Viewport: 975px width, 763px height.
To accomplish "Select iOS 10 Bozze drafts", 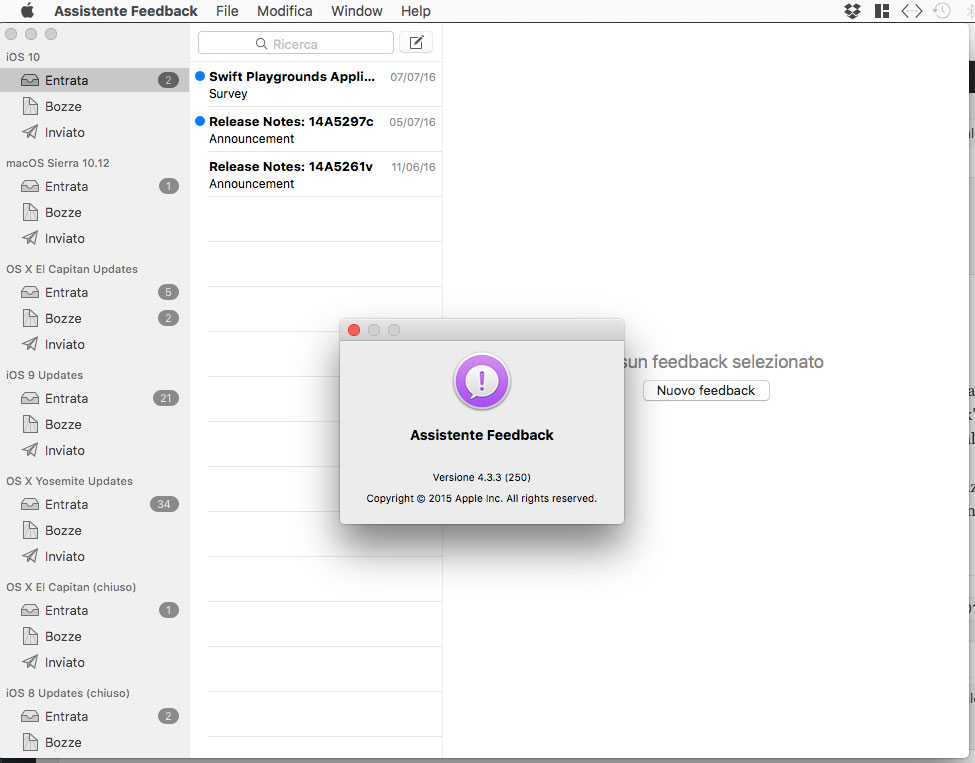I will (x=95, y=106).
